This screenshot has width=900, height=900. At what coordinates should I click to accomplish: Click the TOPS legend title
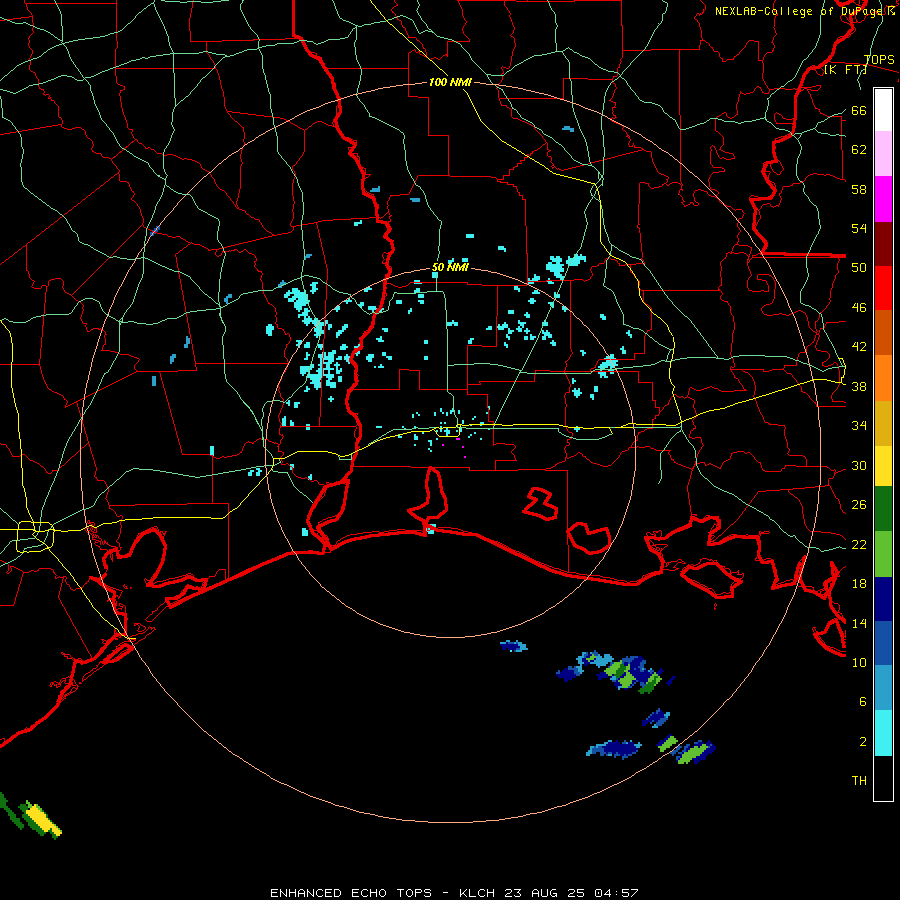click(879, 59)
